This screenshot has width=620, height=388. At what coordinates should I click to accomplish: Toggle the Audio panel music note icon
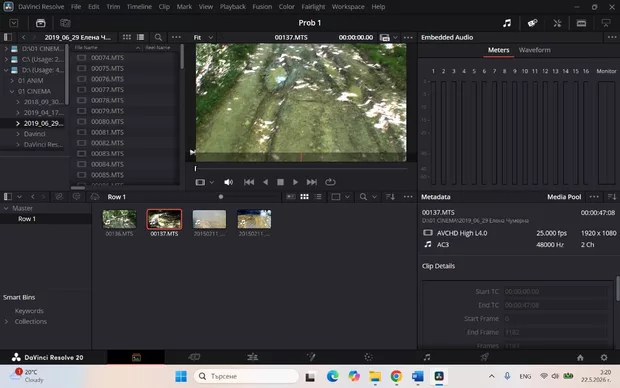[507, 23]
